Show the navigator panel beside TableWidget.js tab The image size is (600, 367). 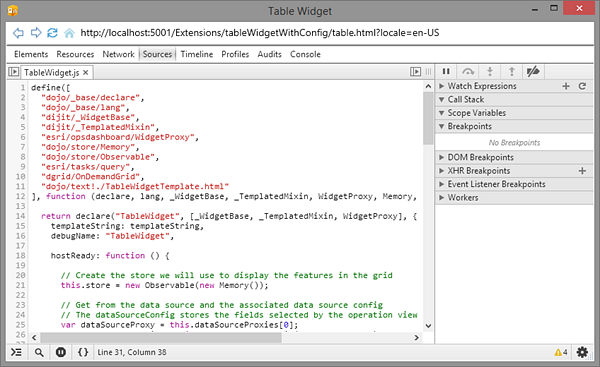pos(13,72)
